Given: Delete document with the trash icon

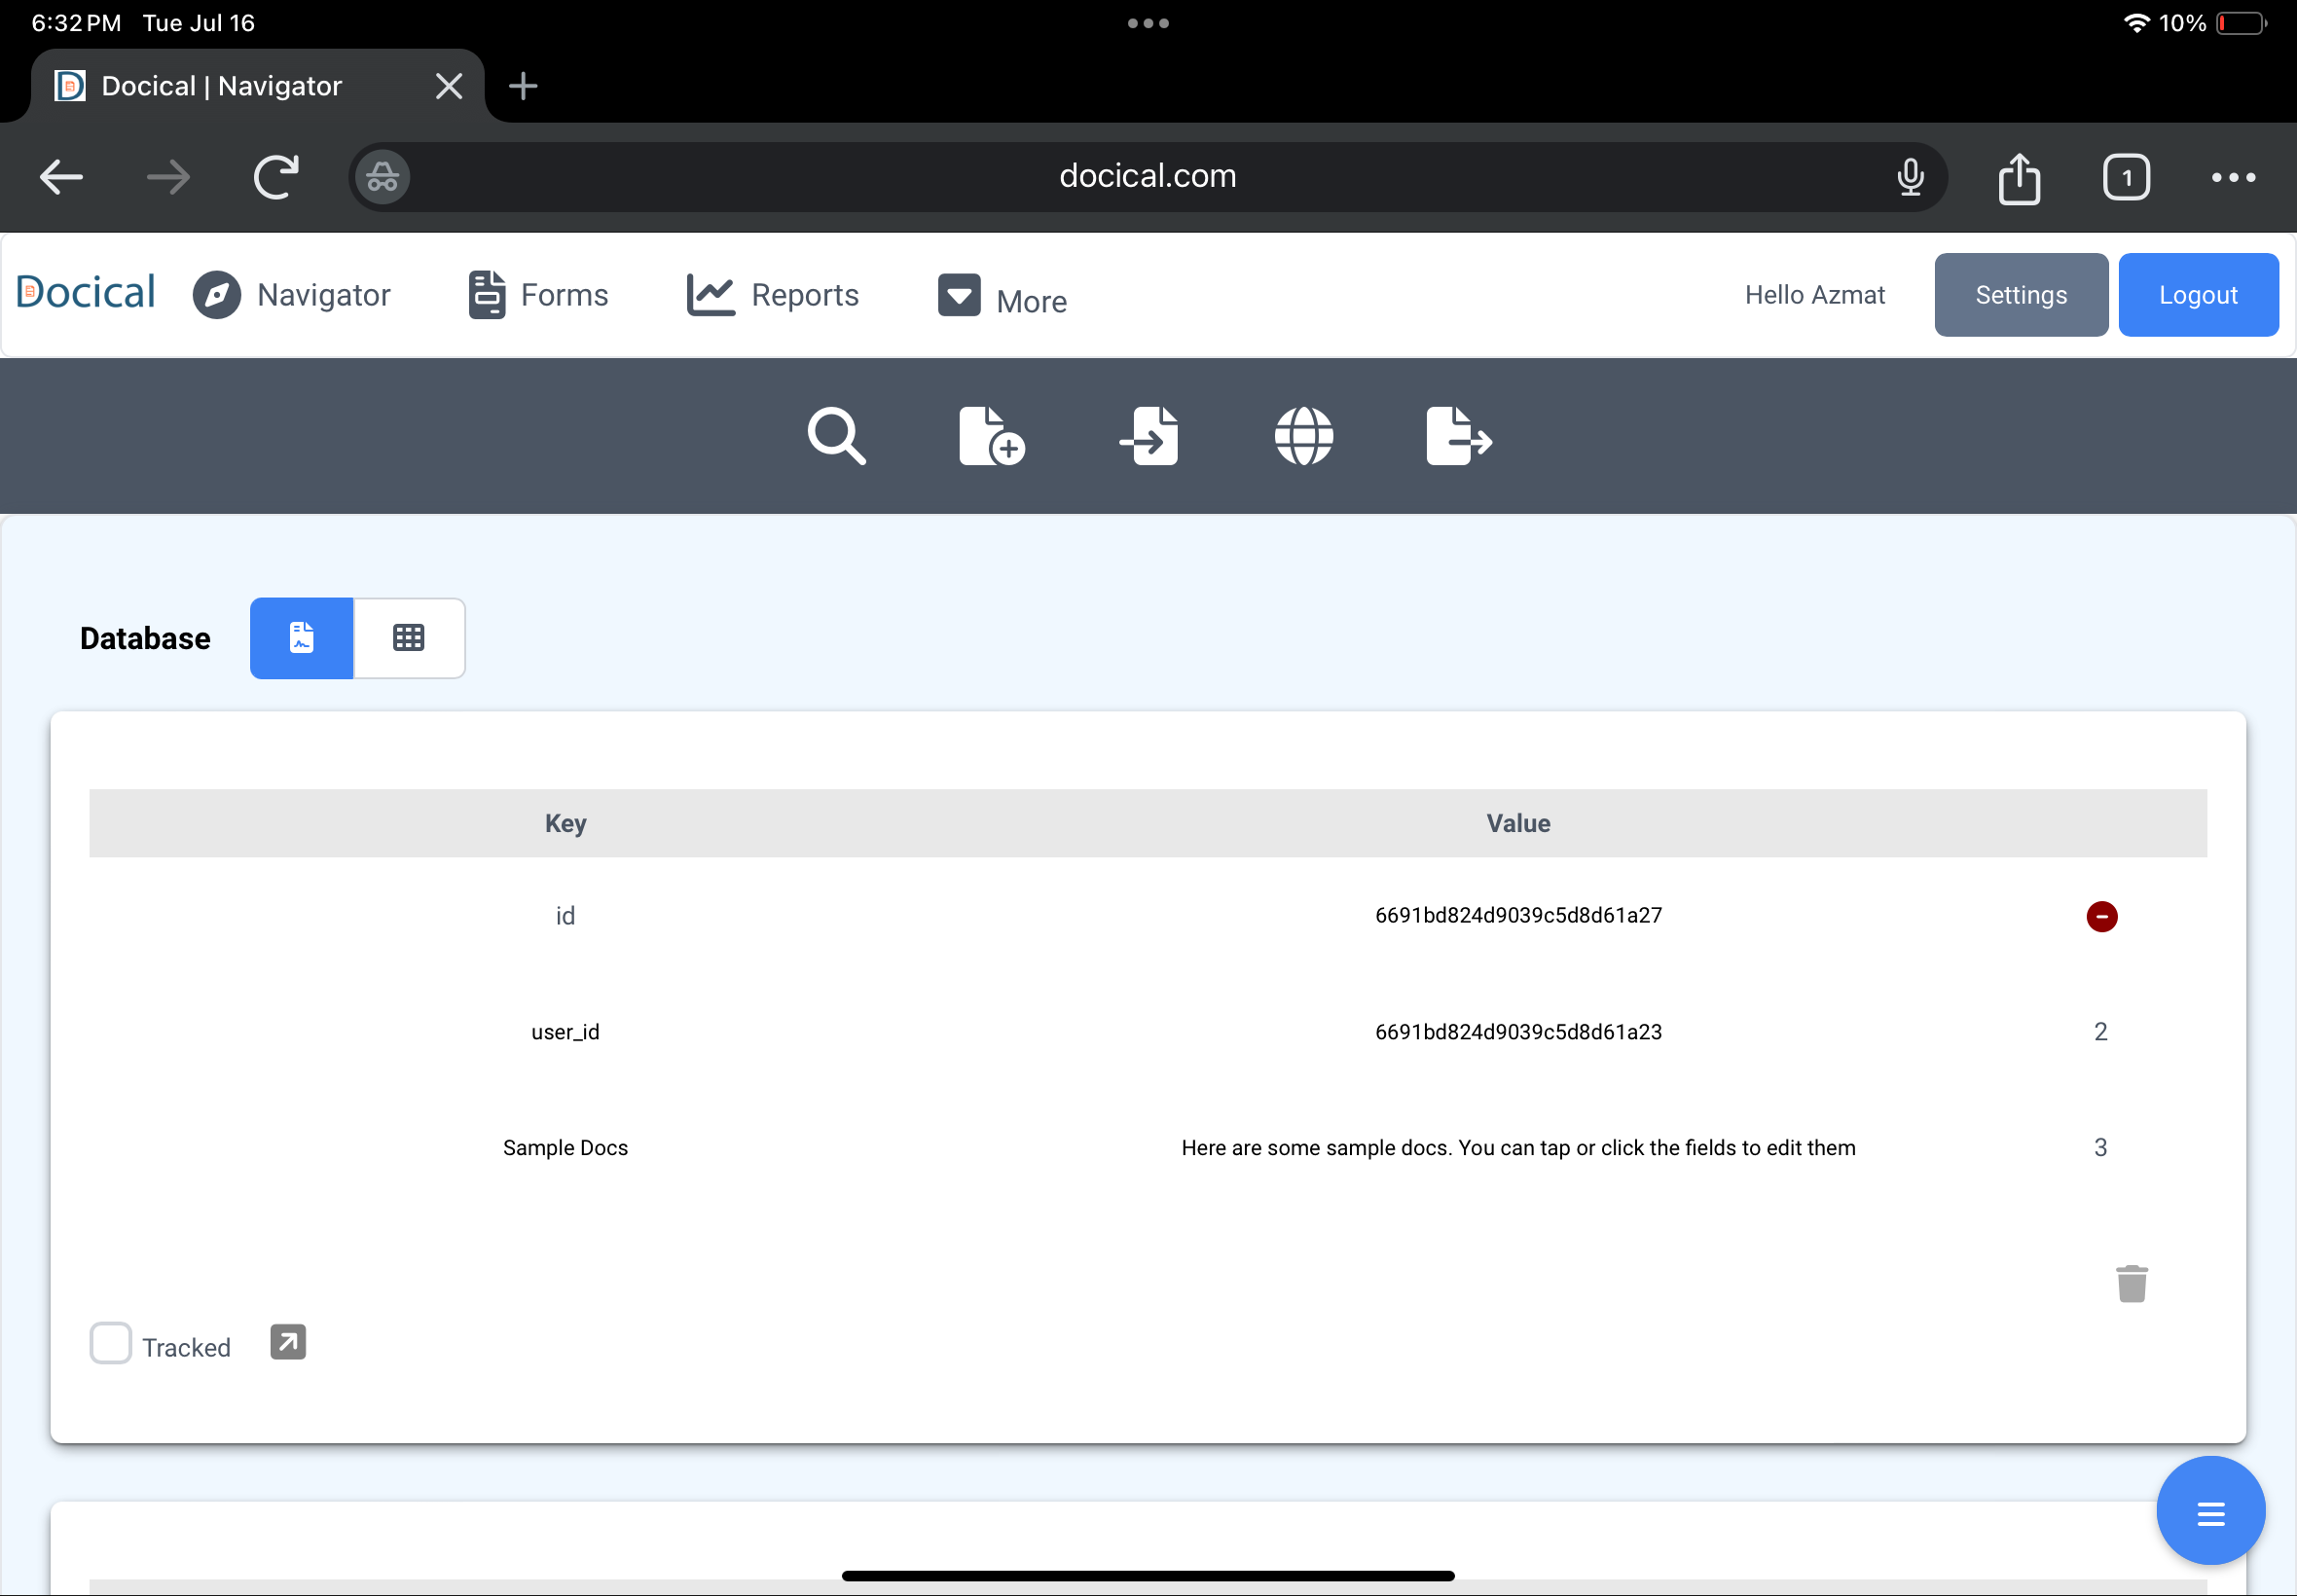Looking at the screenshot, I should tap(2131, 1283).
